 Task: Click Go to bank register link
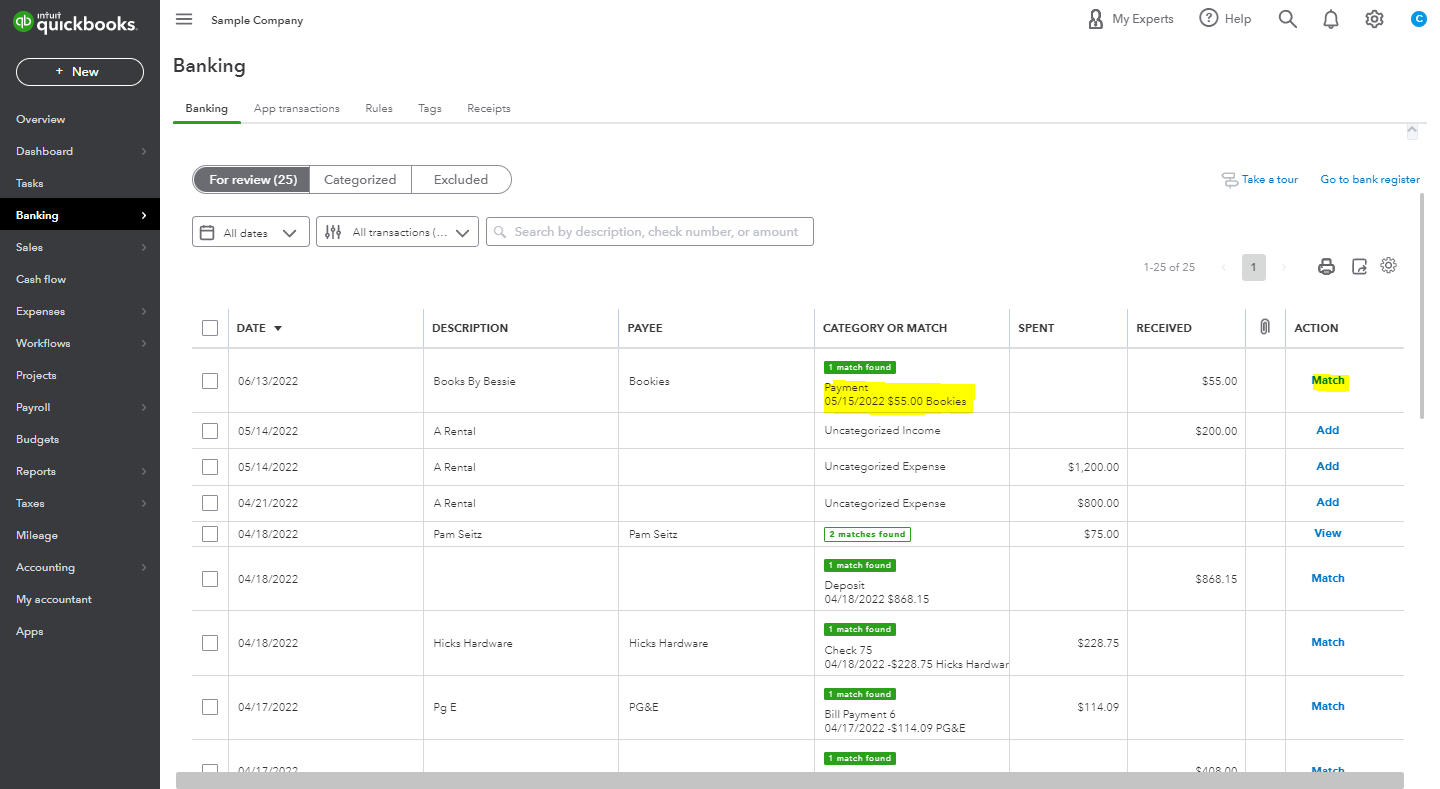tap(1370, 180)
